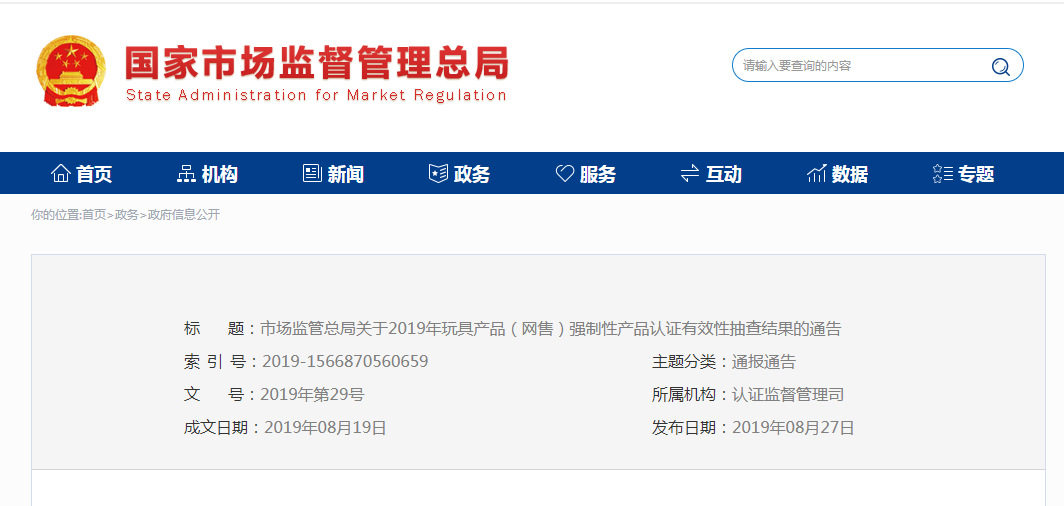Click the organization chart icon beside 机构
The image size is (1064, 506).
pyautogui.click(x=186, y=174)
